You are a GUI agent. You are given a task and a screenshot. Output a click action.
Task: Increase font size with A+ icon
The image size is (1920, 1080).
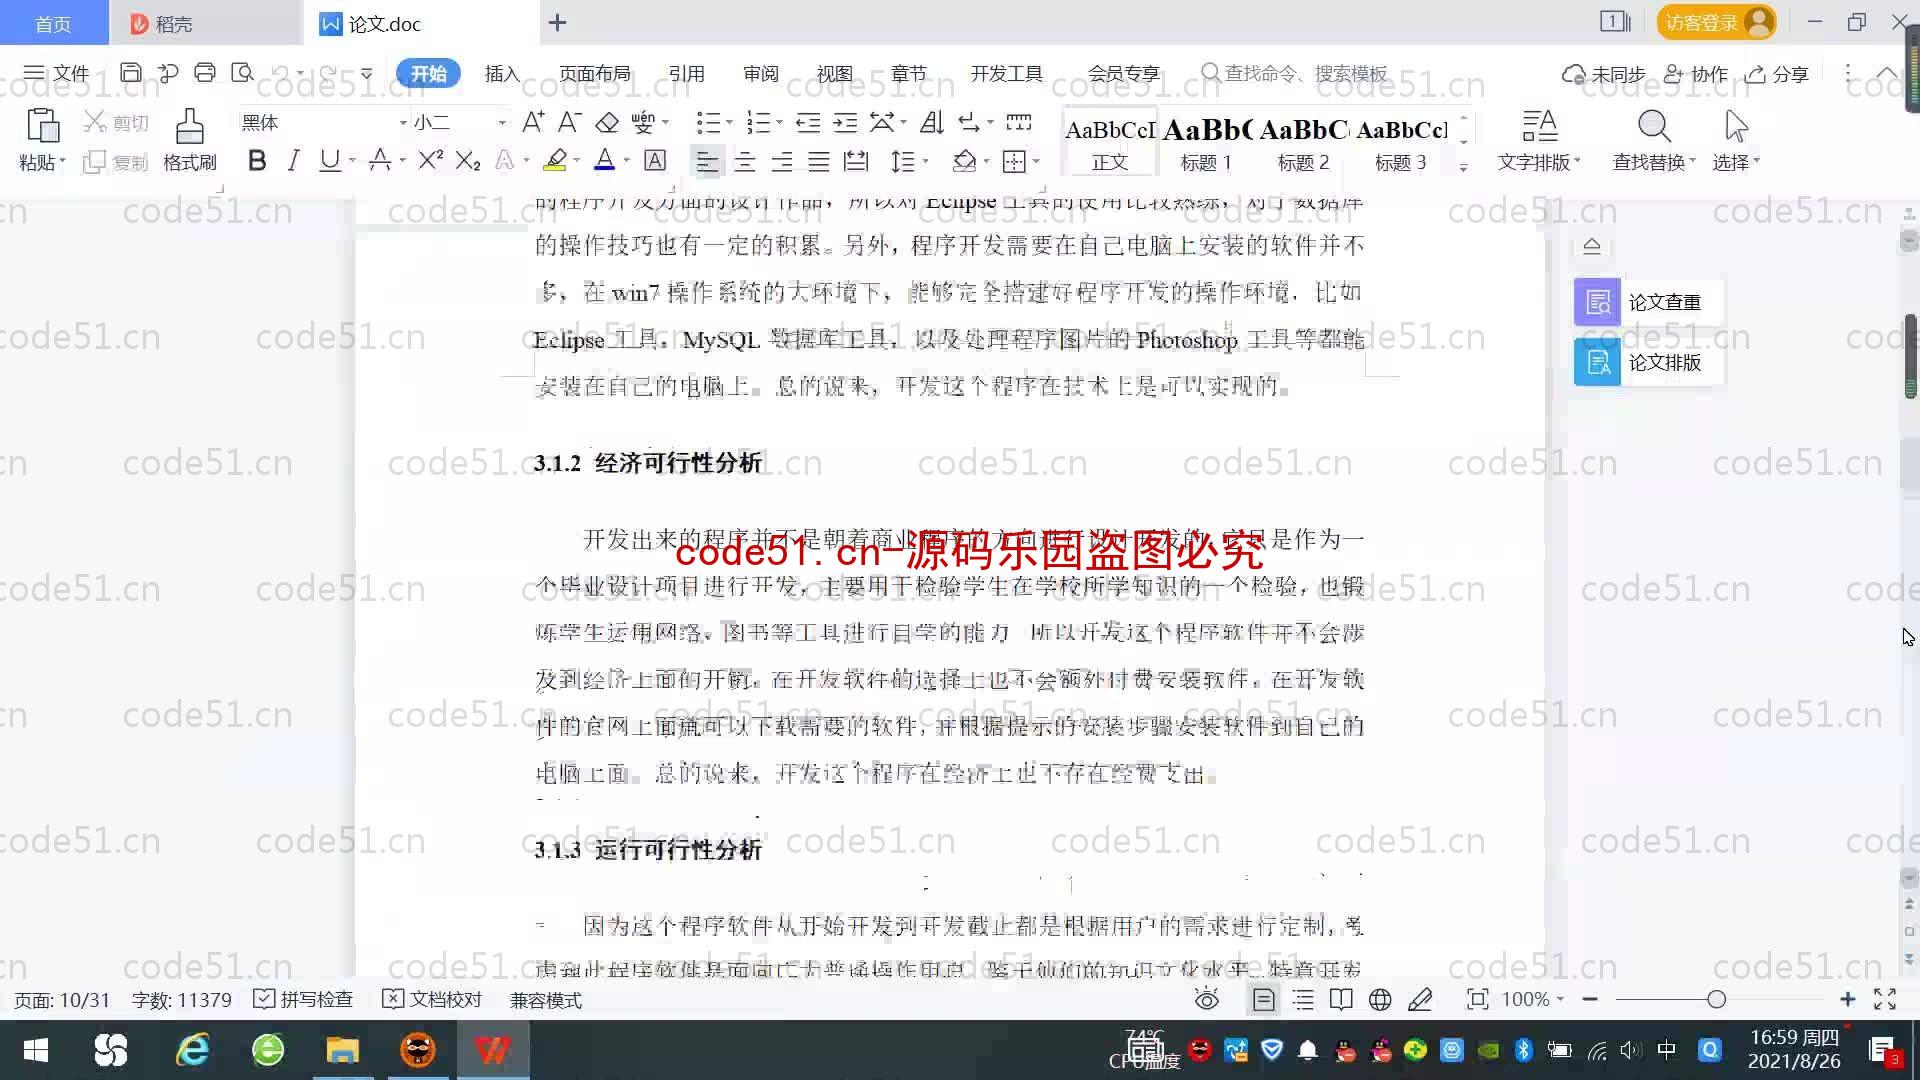533,122
